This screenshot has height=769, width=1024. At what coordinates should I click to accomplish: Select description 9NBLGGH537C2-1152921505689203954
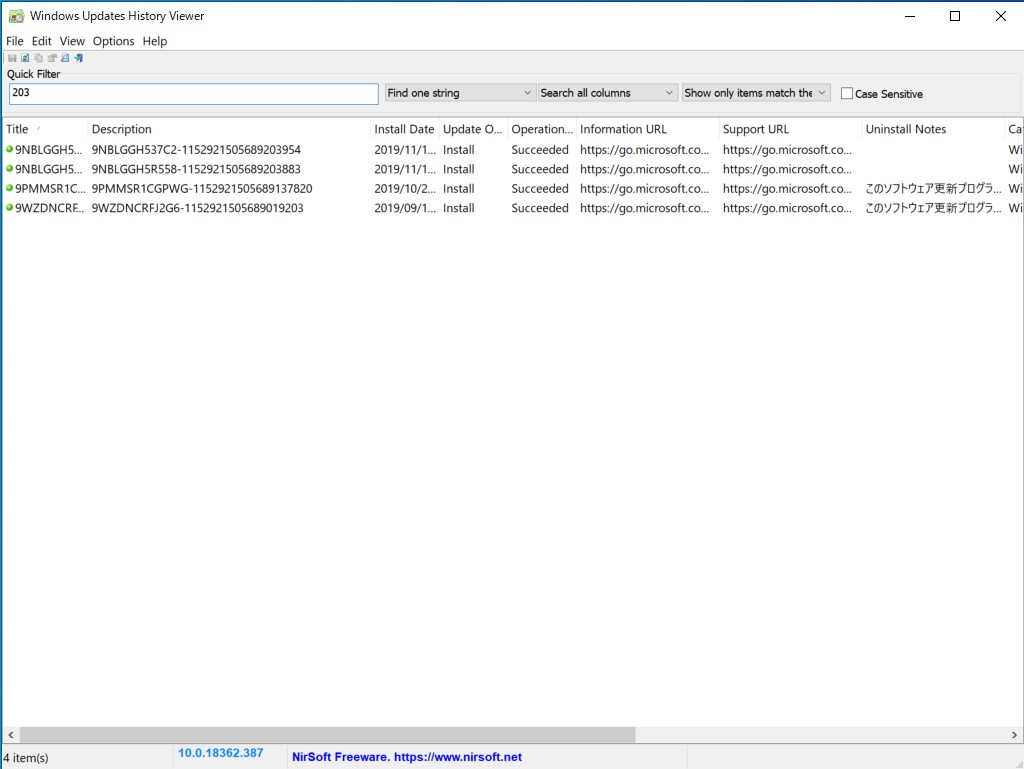[196, 149]
